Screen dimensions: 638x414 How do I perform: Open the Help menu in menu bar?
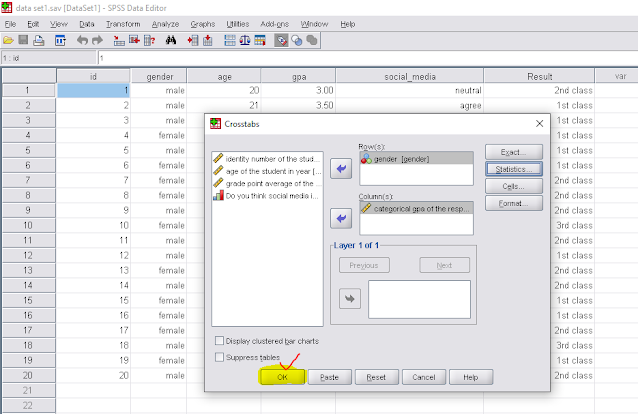pyautogui.click(x=348, y=24)
